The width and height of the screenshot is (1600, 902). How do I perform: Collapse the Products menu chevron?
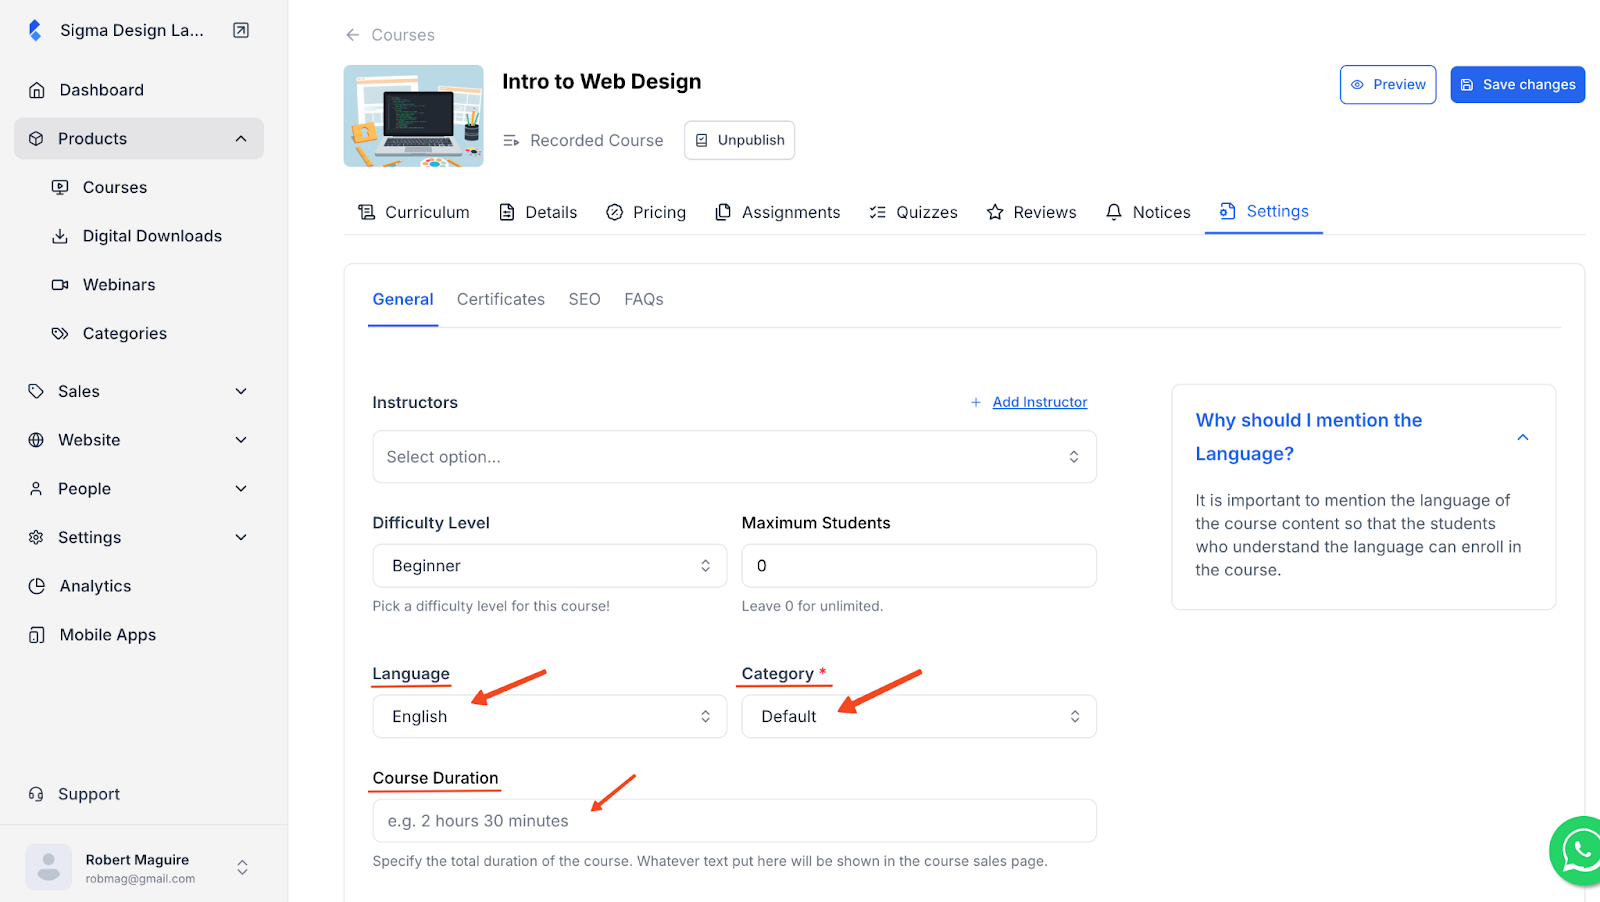241,139
